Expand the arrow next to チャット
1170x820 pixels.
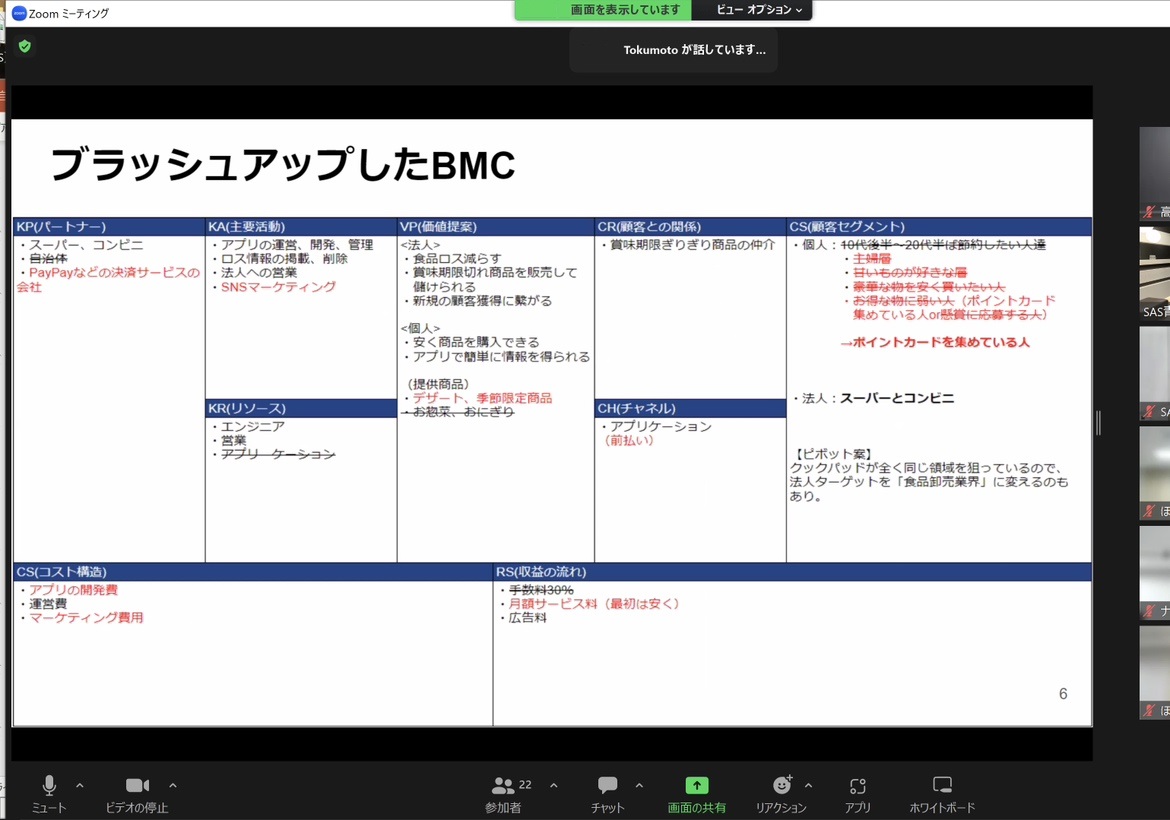[x=639, y=785]
